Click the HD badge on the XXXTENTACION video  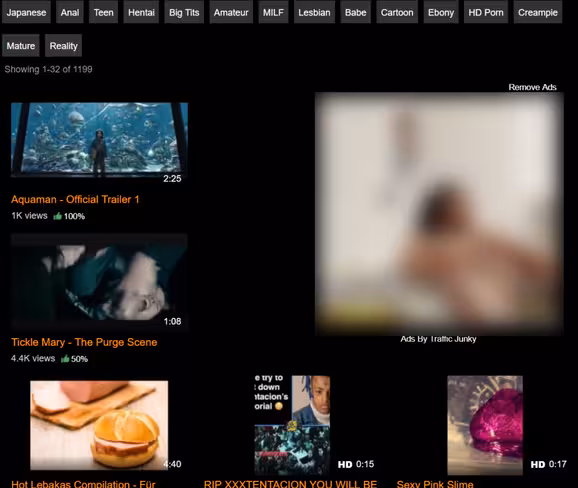(x=345, y=464)
